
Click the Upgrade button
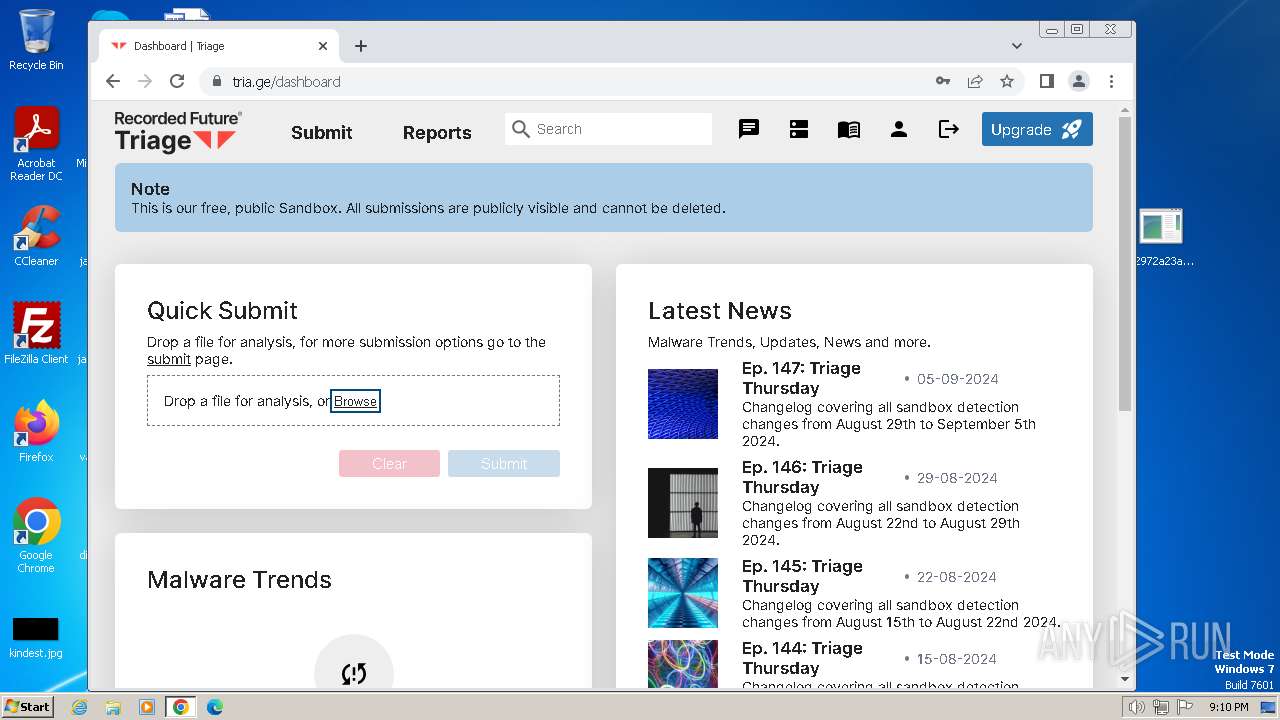[1037, 129]
